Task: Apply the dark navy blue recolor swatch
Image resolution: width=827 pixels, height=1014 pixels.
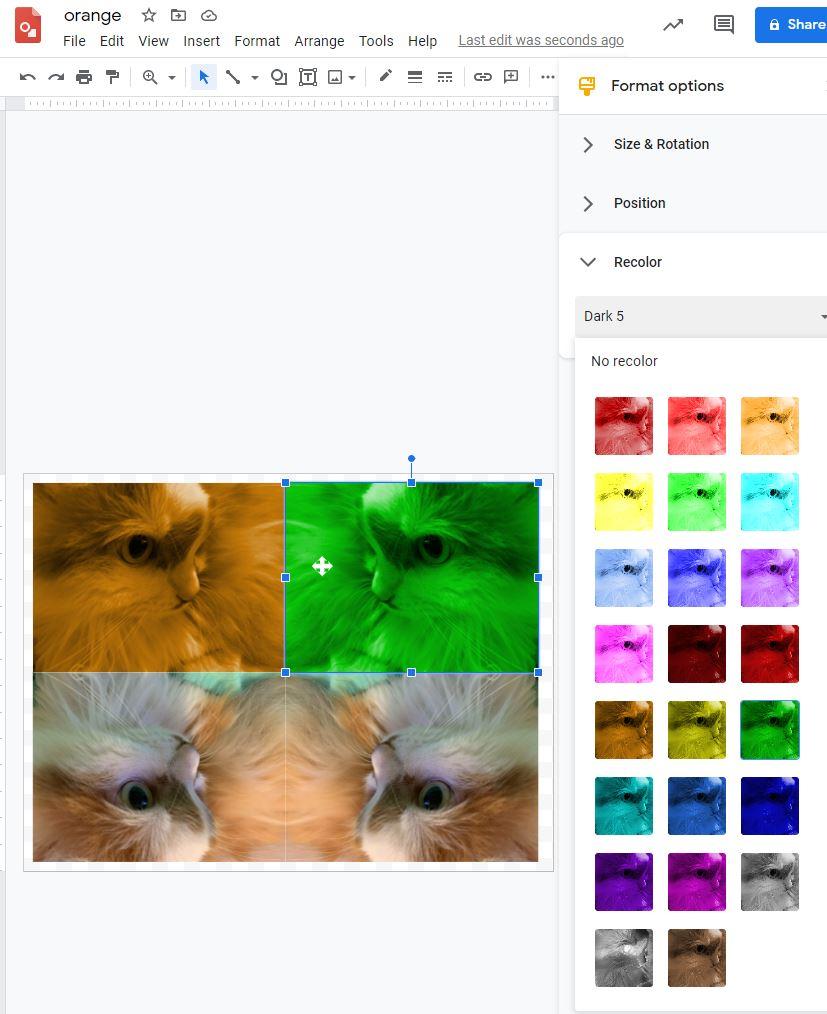Action: tap(769, 806)
